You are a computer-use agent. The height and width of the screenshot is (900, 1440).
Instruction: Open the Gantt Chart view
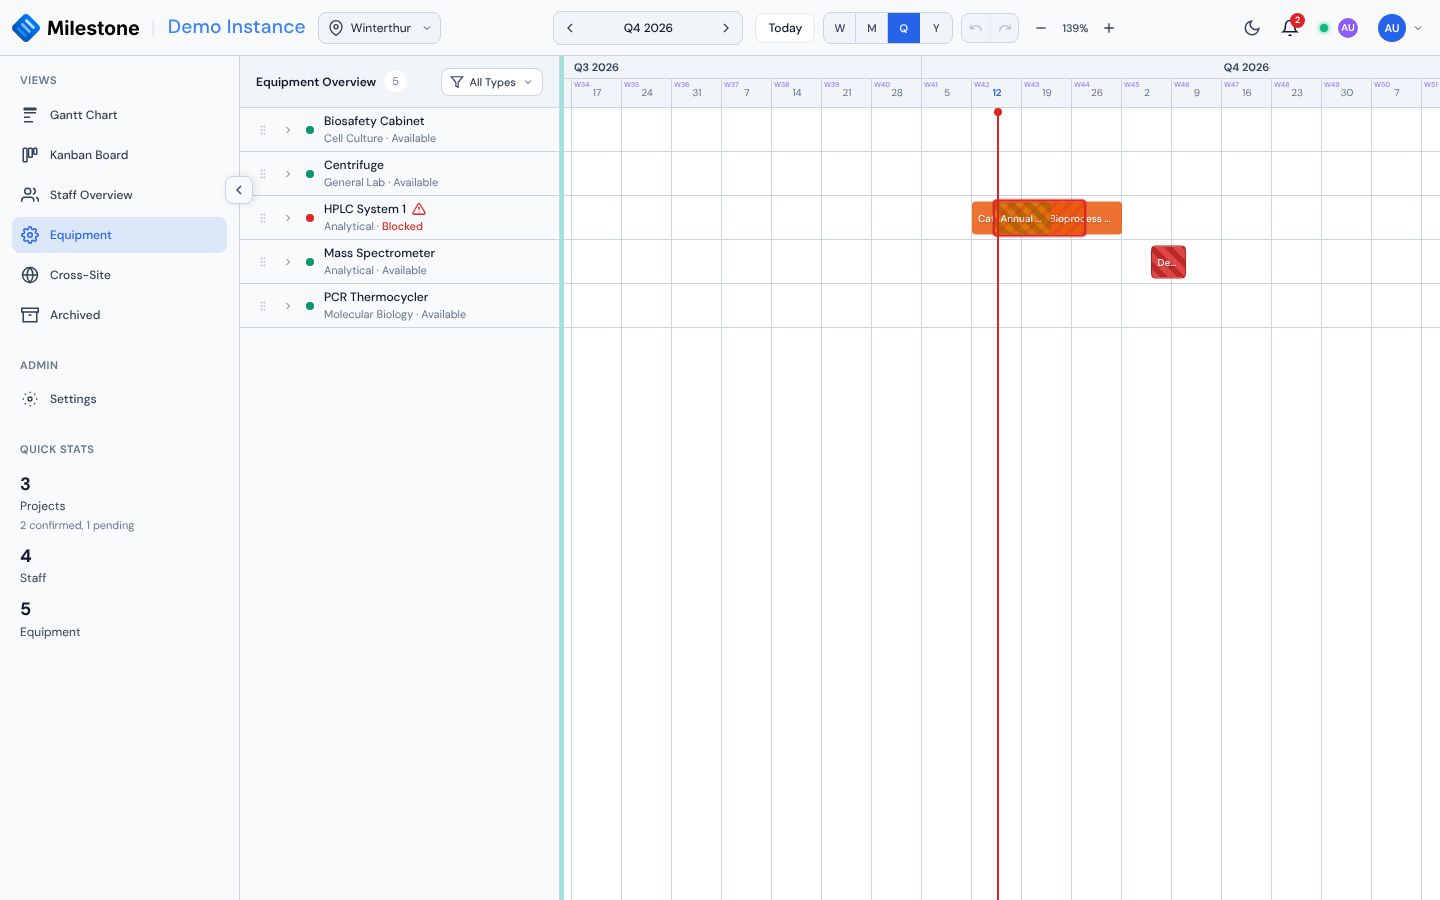[x=119, y=115]
